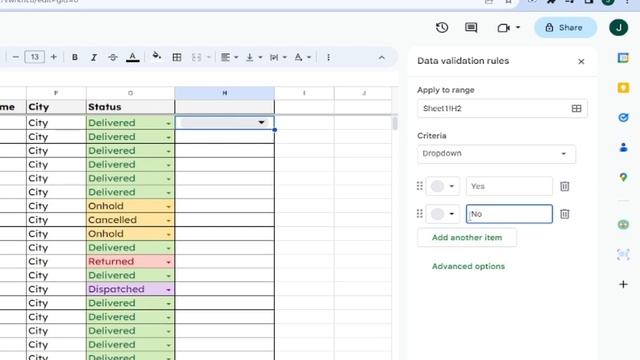Select the City header cell
Image resolution: width=640 pixels, height=360 pixels.
(56, 107)
